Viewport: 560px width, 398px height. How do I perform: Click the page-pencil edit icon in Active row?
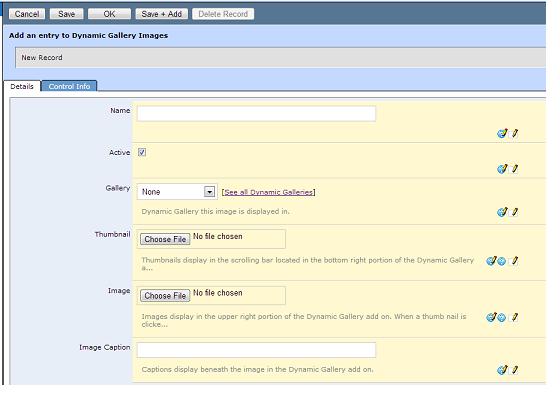514,169
